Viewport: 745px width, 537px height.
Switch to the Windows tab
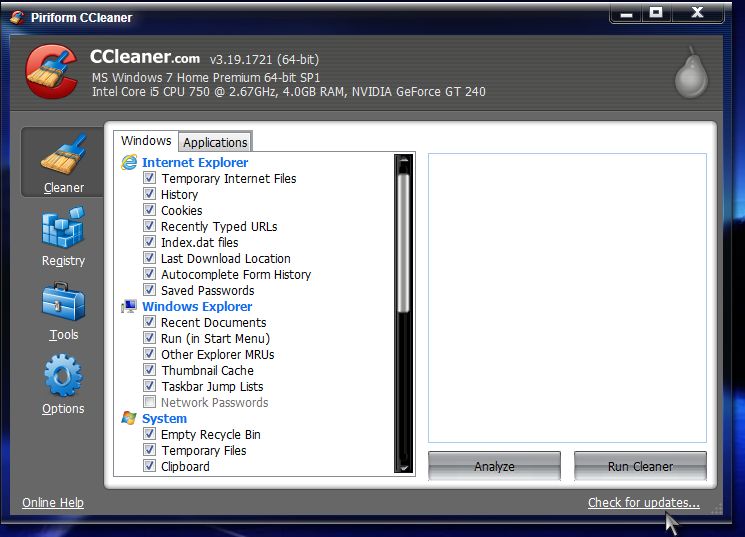(x=146, y=141)
